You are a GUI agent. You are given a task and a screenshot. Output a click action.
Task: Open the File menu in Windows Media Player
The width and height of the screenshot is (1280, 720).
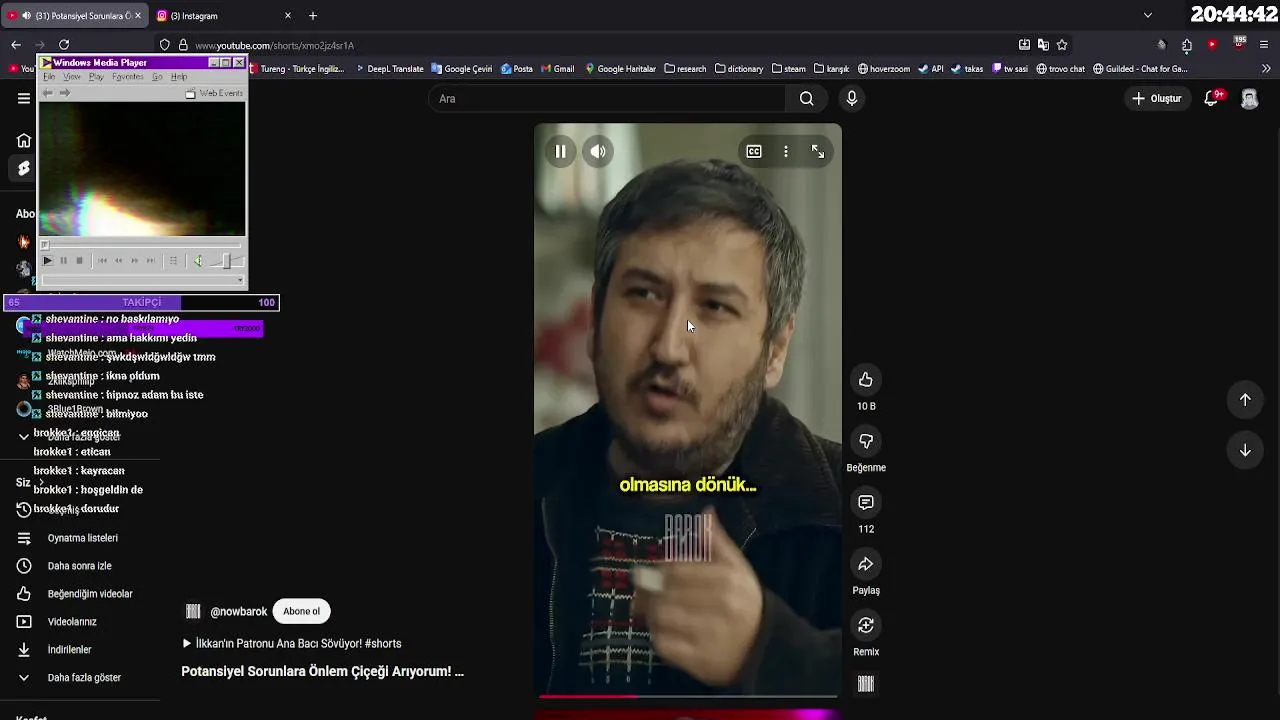tap(49, 77)
